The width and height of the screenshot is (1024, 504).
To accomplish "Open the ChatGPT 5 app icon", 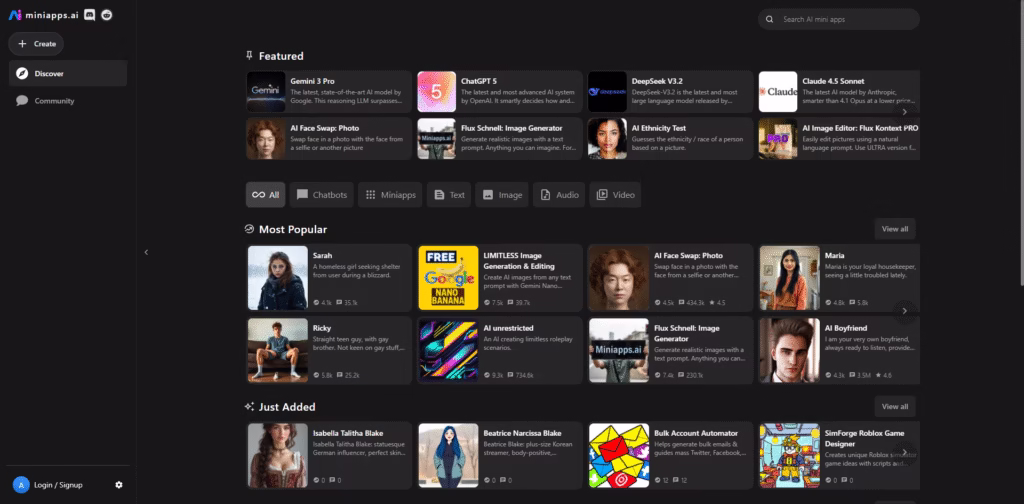I will 436,92.
